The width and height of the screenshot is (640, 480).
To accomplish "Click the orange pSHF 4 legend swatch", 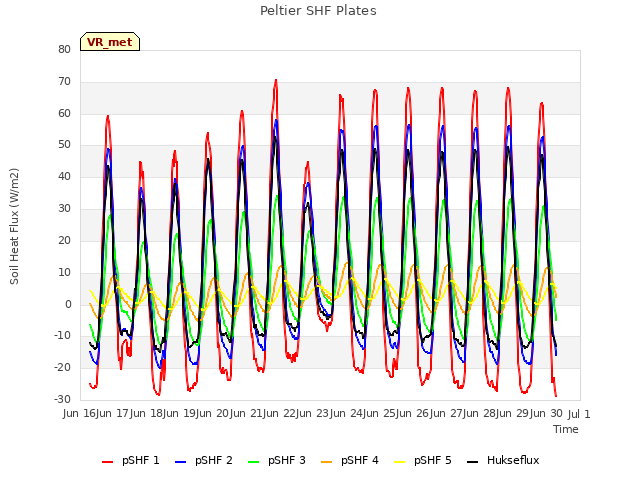I will pyautogui.click(x=327, y=462).
